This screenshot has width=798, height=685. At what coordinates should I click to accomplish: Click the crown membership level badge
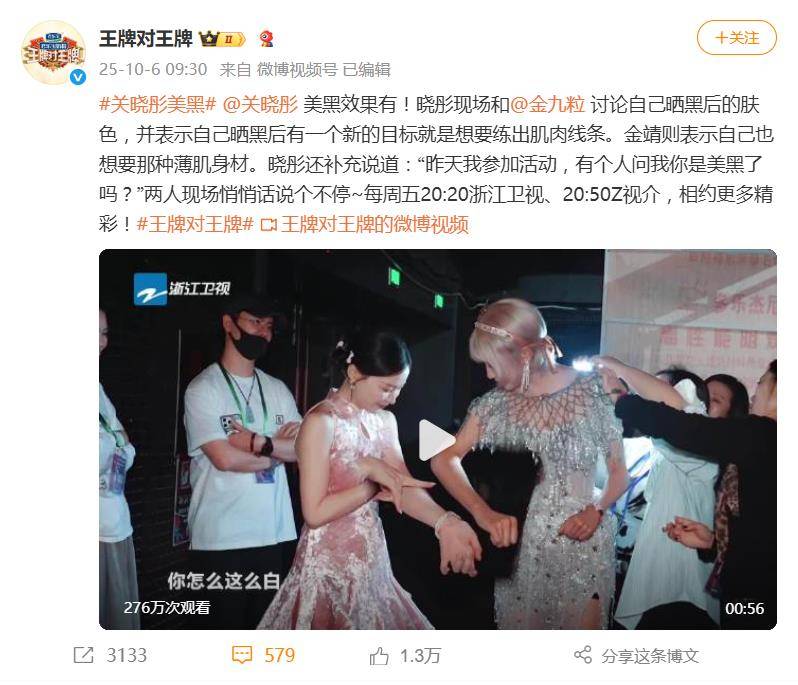coord(222,39)
